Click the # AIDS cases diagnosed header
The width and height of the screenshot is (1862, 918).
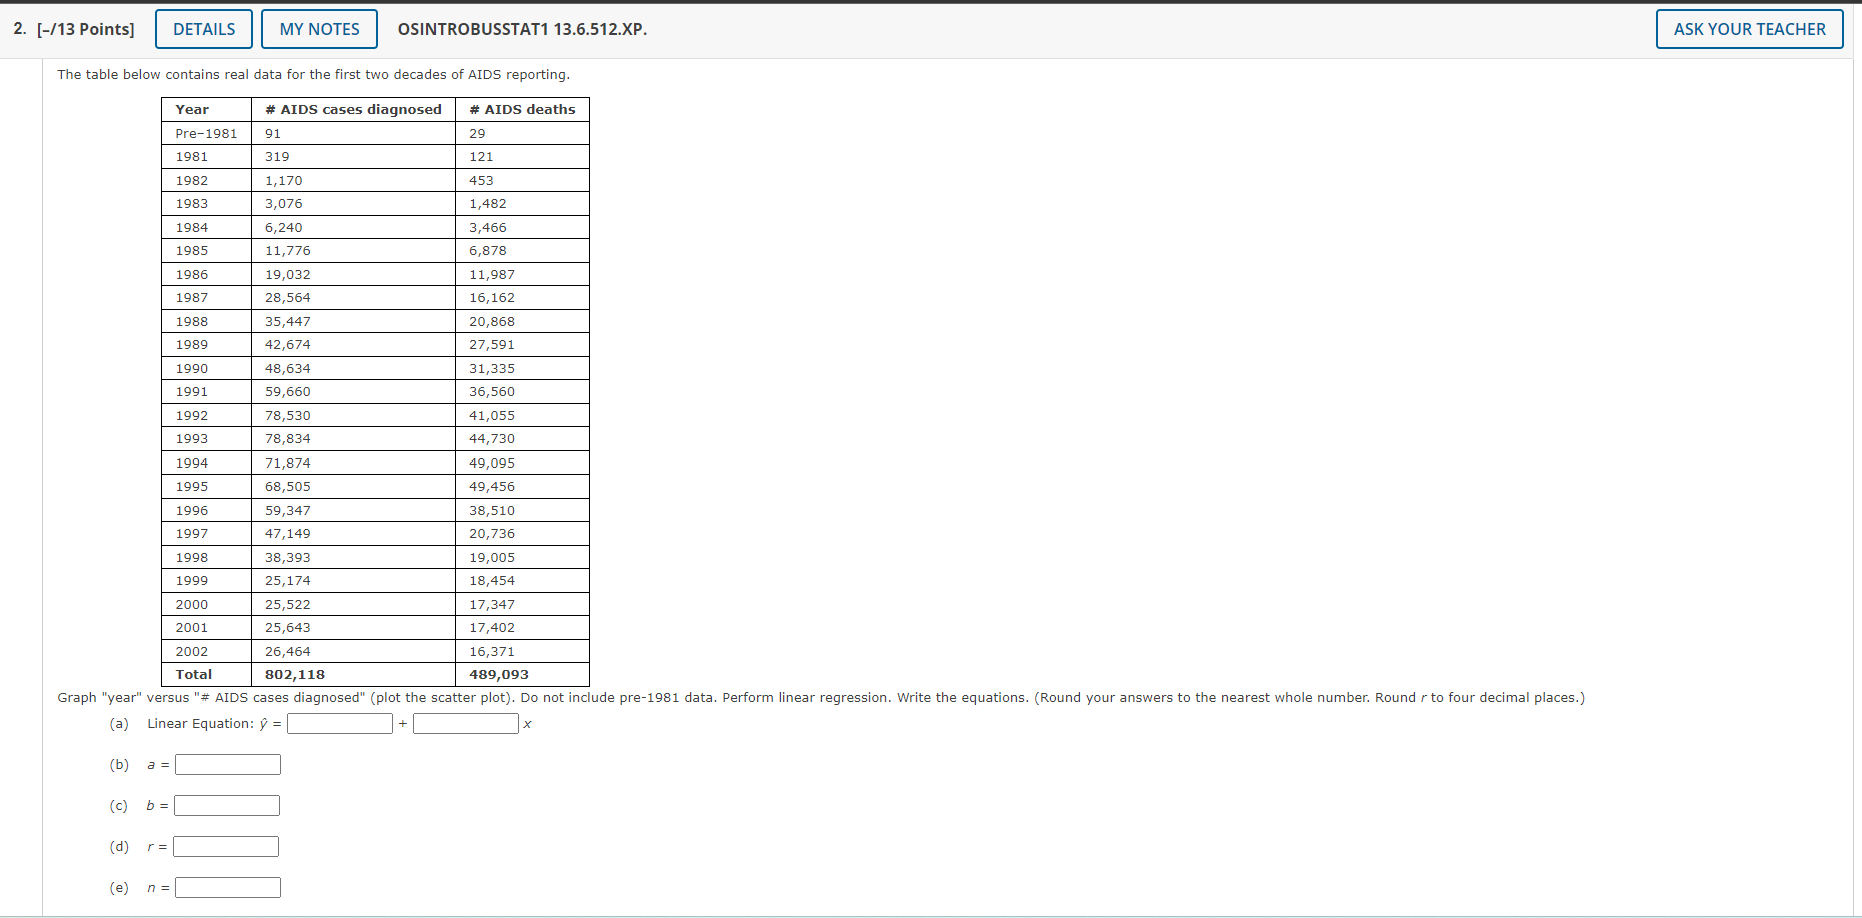point(351,109)
